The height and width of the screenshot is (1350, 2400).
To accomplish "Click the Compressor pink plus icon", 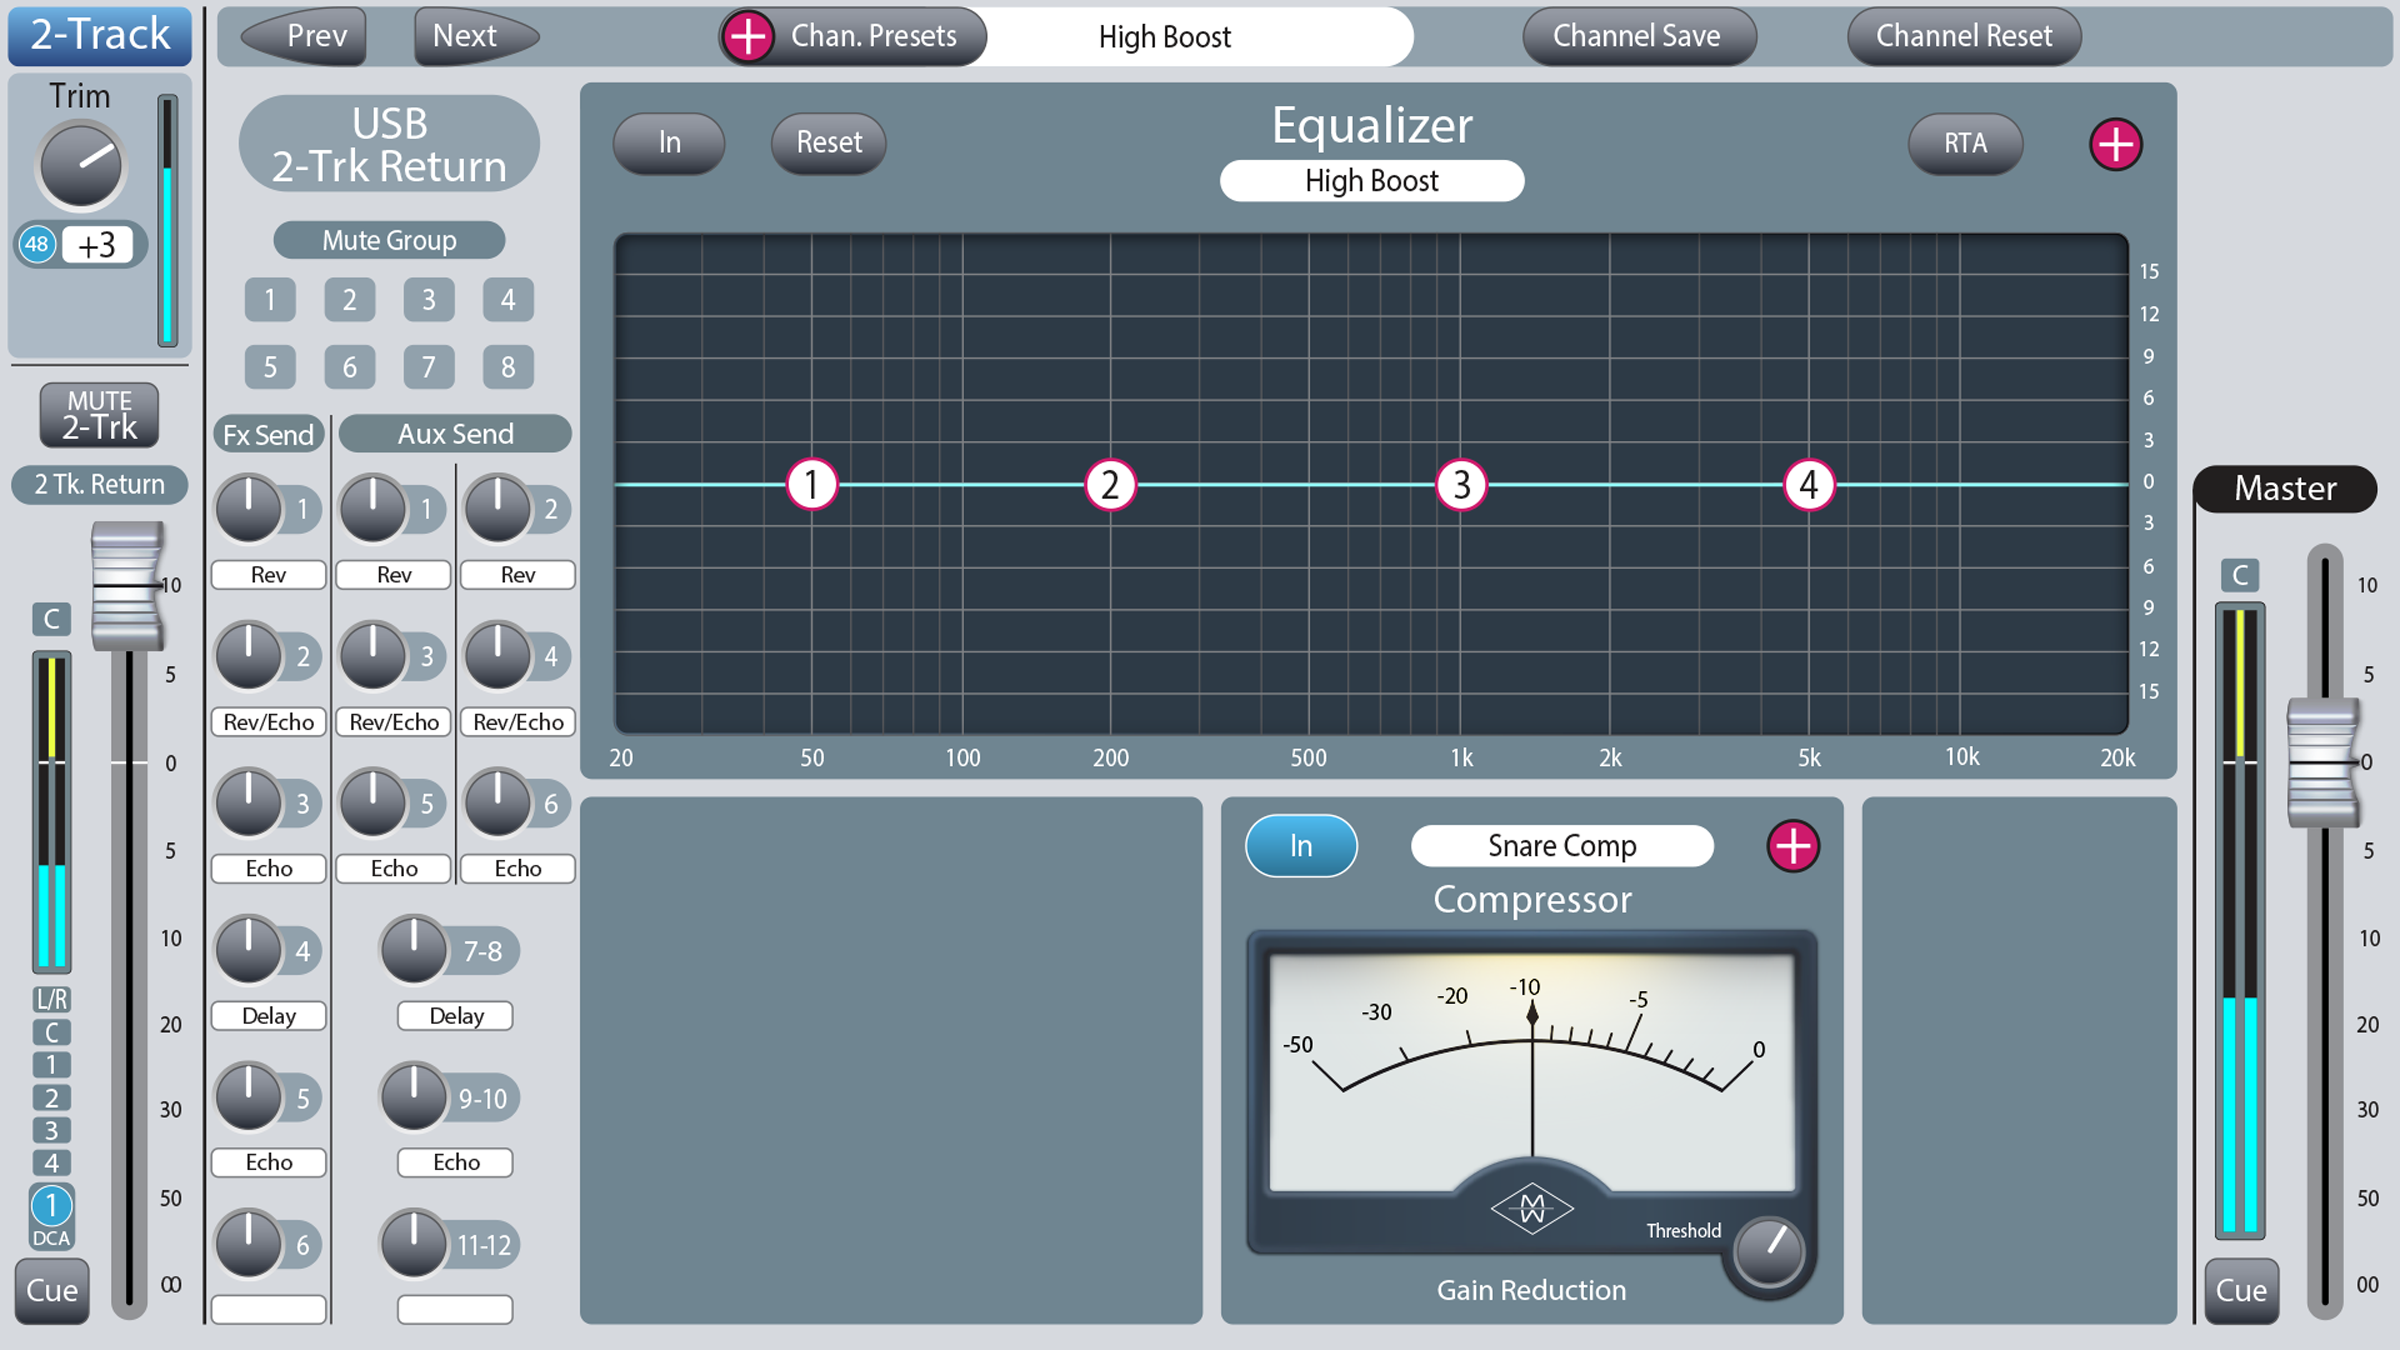I will 1793,847.
